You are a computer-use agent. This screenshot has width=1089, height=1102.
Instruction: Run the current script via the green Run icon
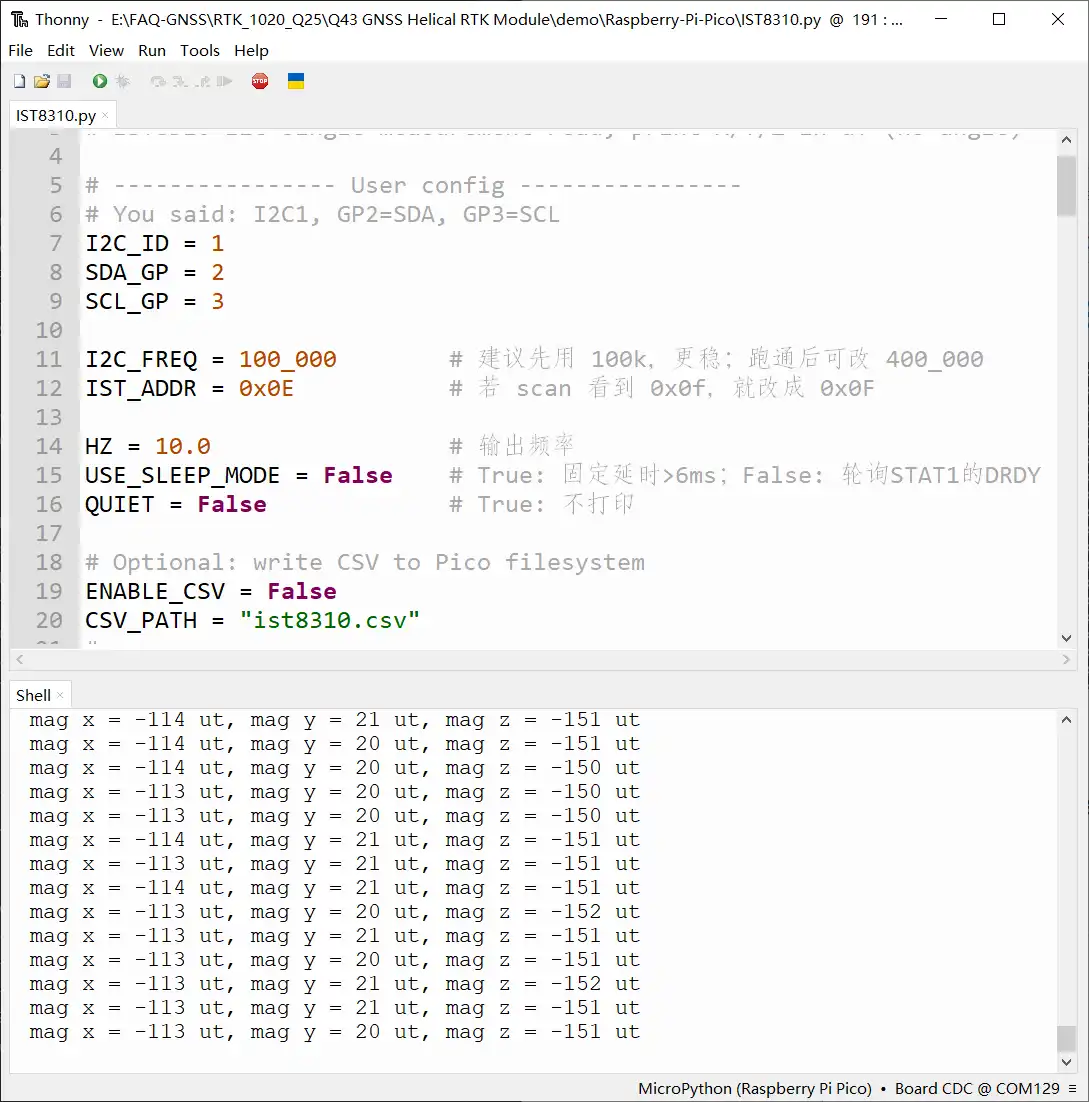99,81
